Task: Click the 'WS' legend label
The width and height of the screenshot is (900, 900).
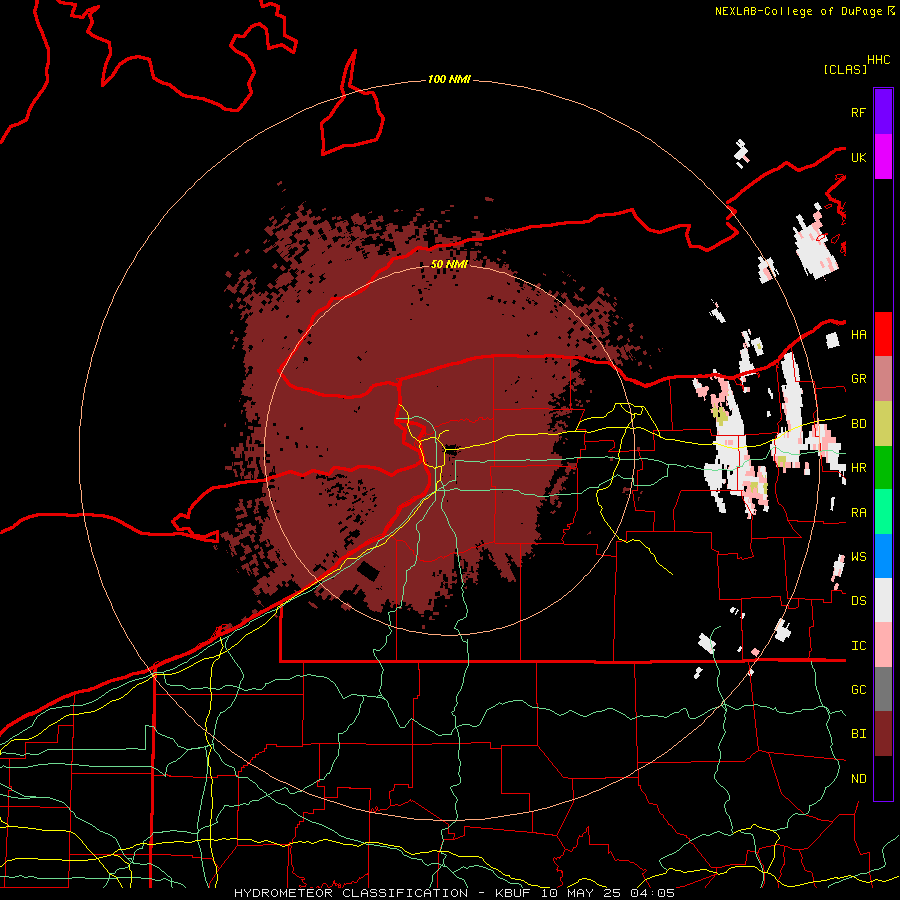Action: [858, 557]
